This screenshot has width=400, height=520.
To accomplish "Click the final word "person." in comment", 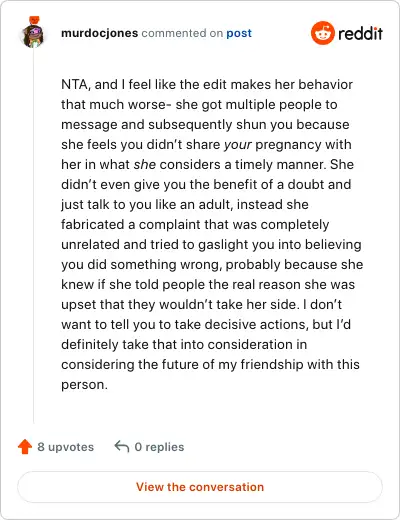I will tap(84, 385).
